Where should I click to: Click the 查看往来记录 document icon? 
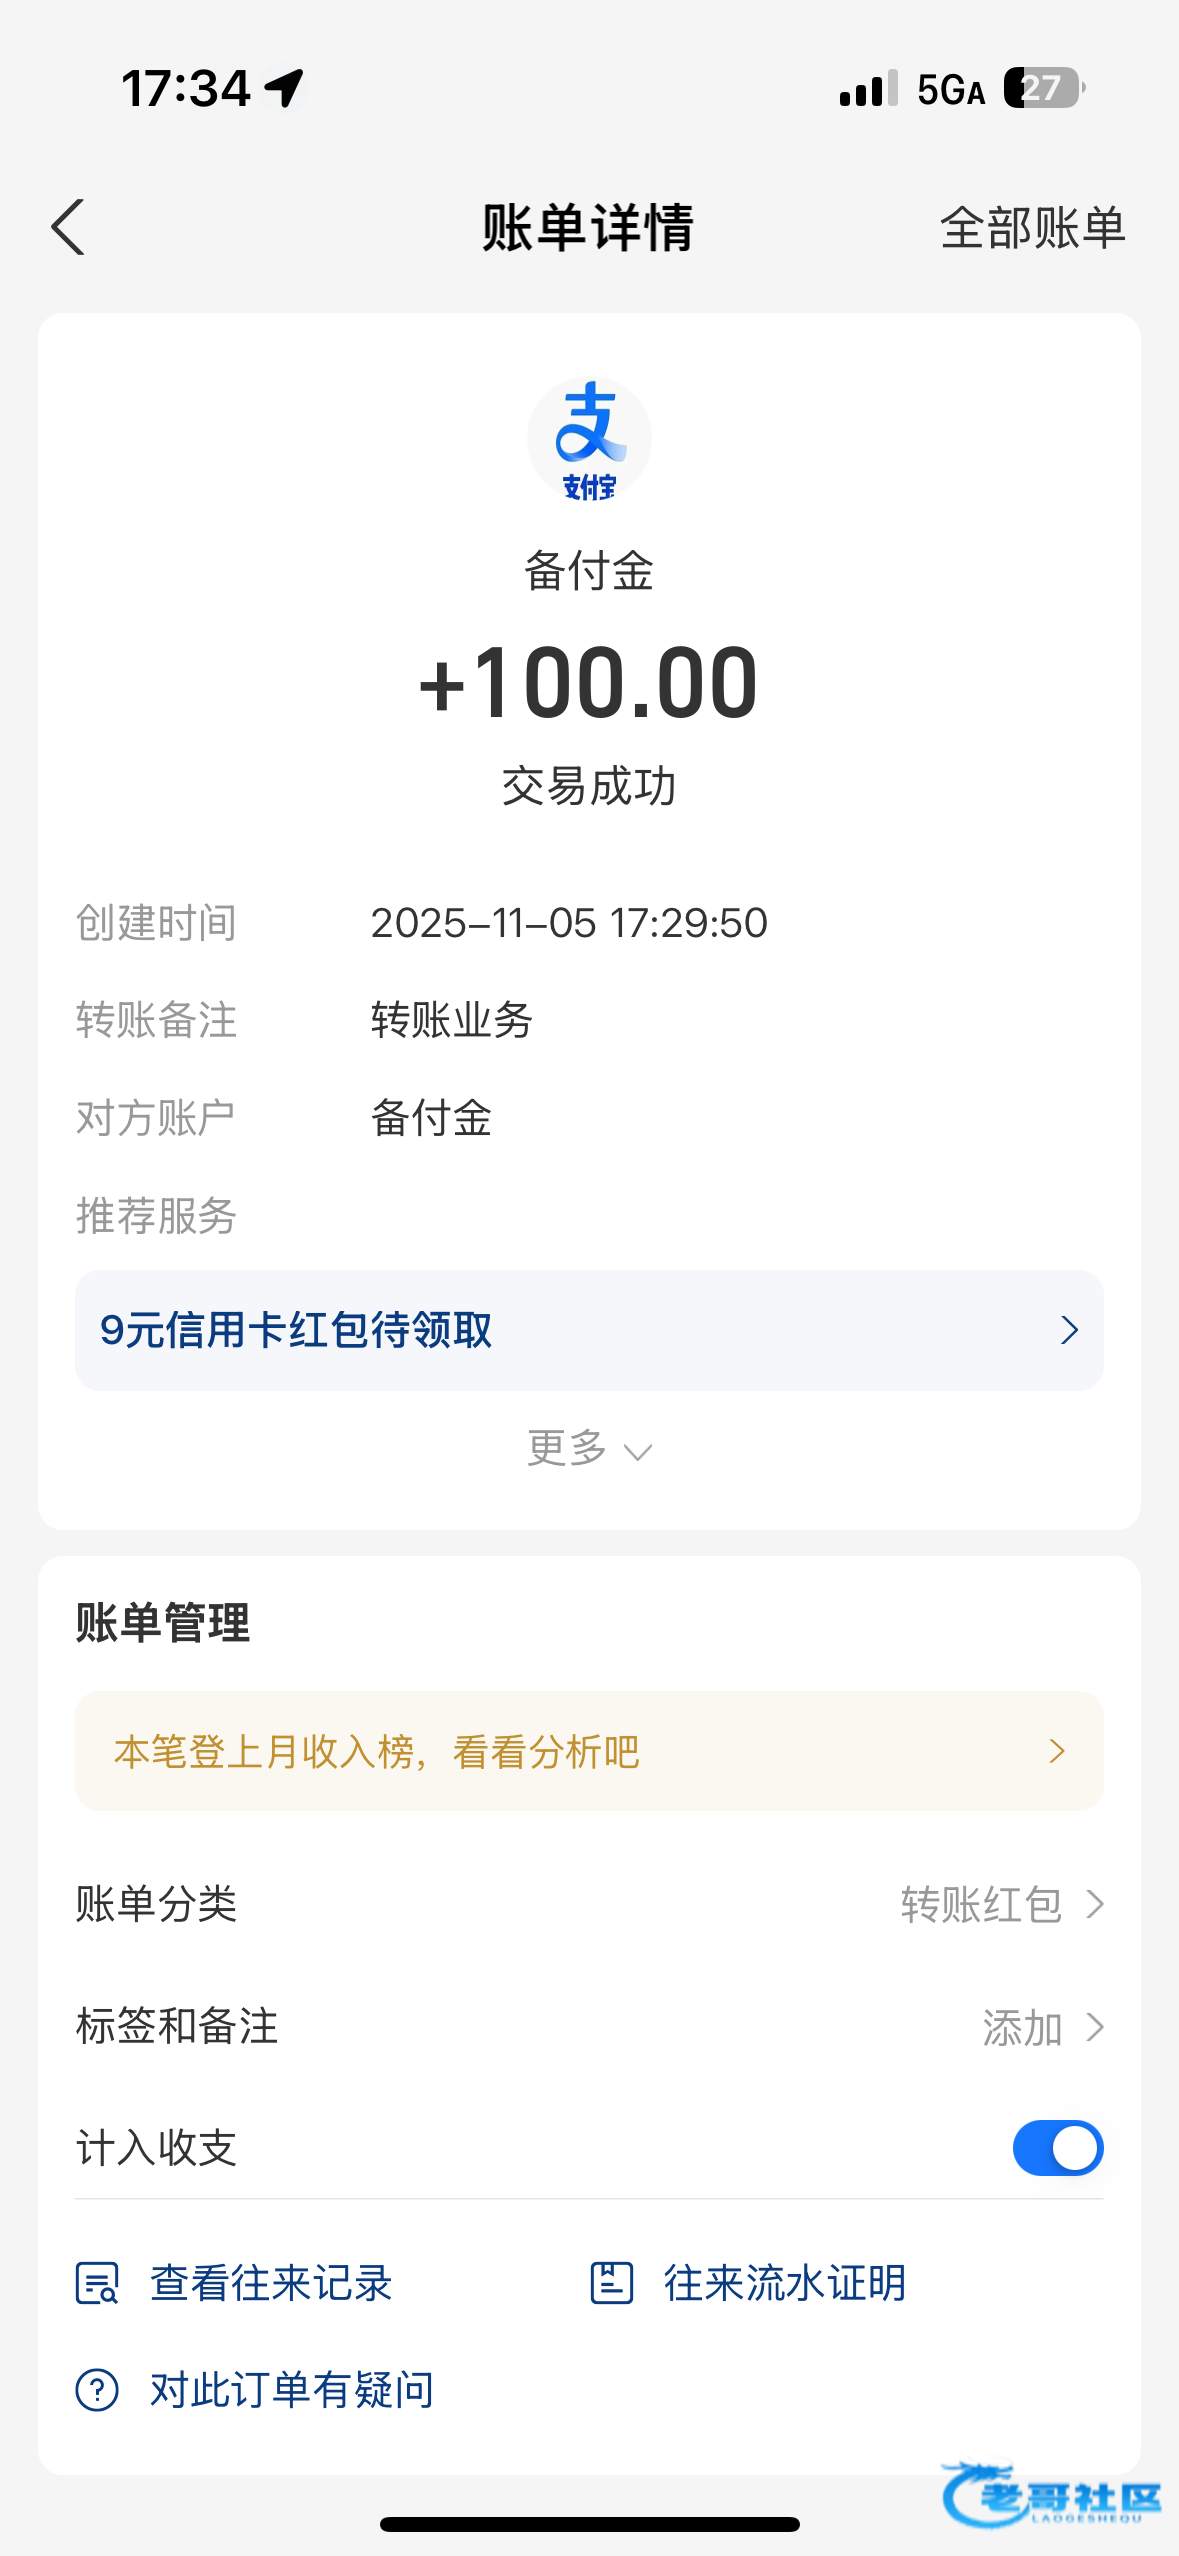click(x=97, y=2283)
